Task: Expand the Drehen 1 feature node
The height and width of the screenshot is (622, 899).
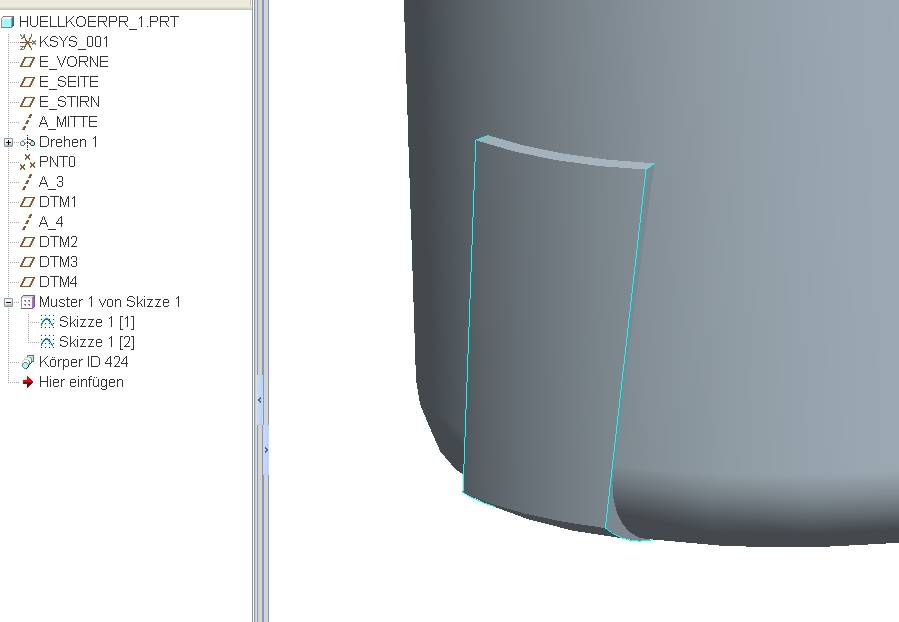Action: [x=8, y=142]
